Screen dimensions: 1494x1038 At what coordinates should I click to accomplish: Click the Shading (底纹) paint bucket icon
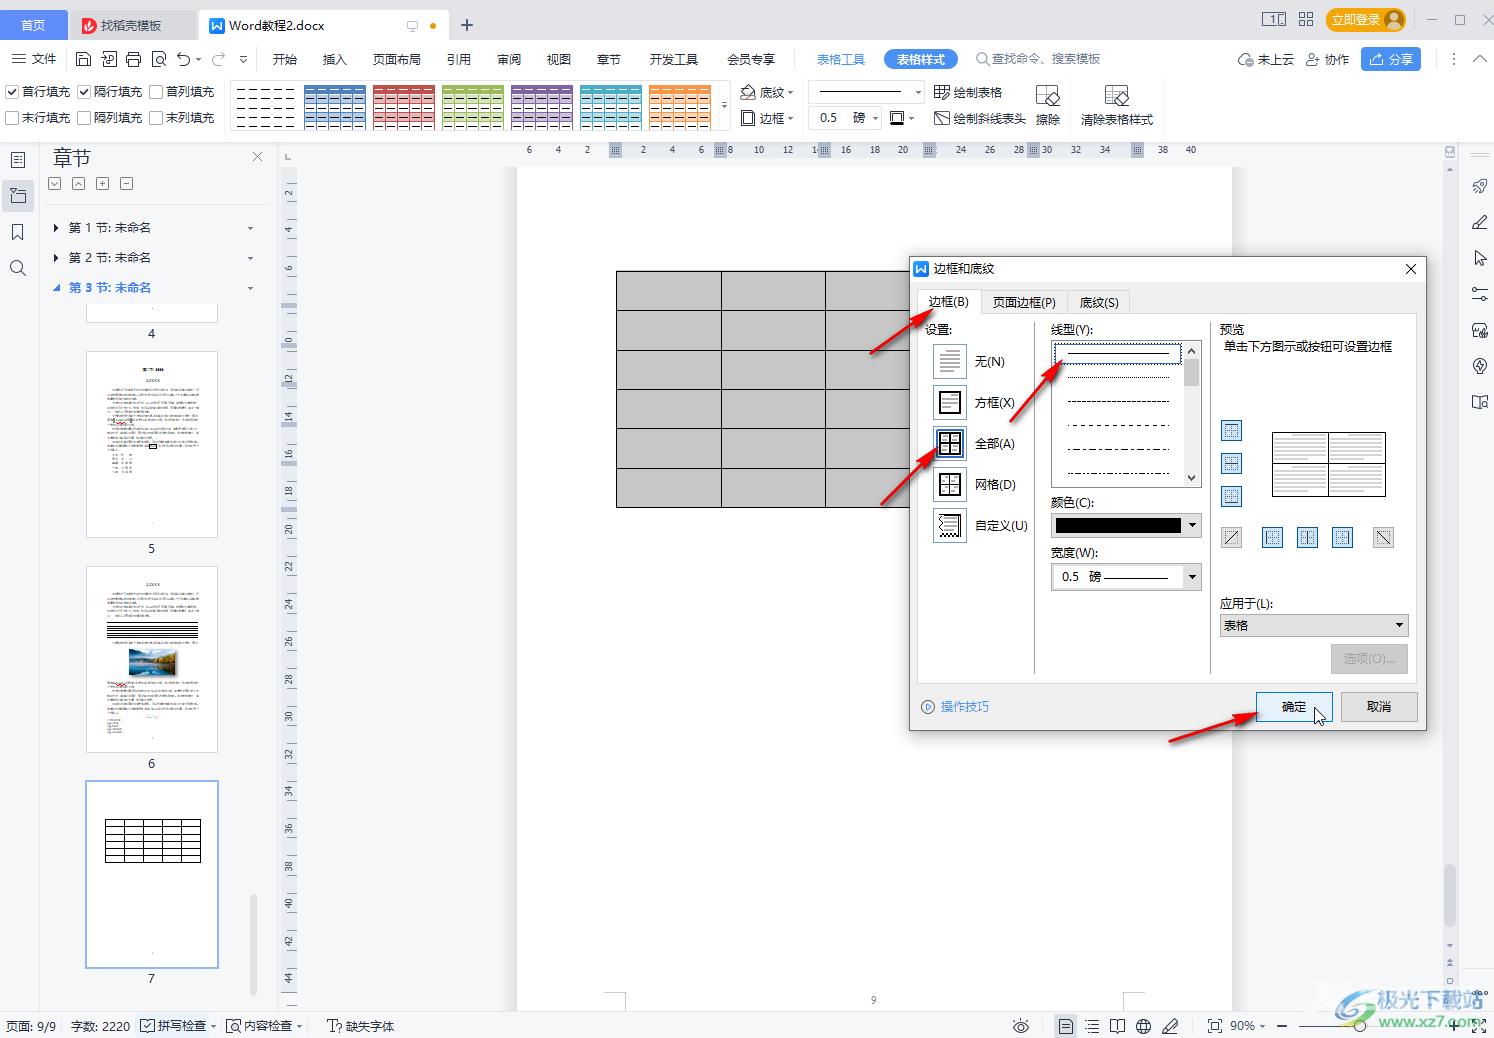point(748,92)
